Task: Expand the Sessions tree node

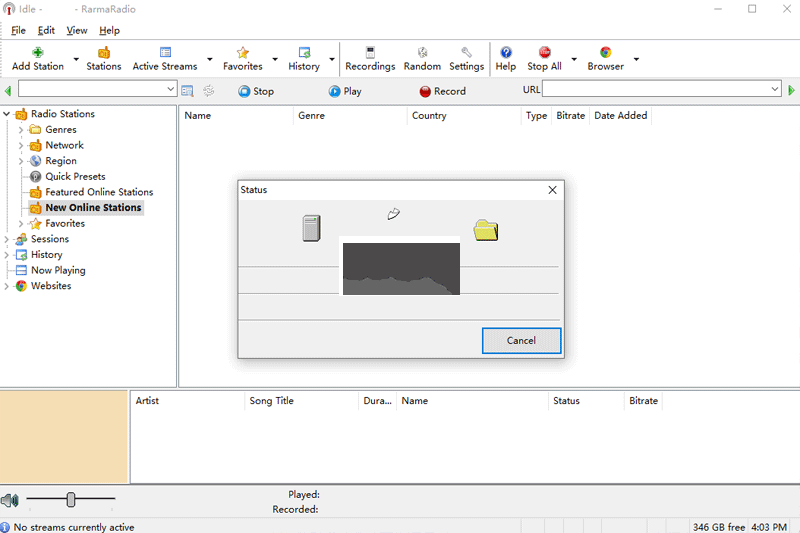Action: 7,239
